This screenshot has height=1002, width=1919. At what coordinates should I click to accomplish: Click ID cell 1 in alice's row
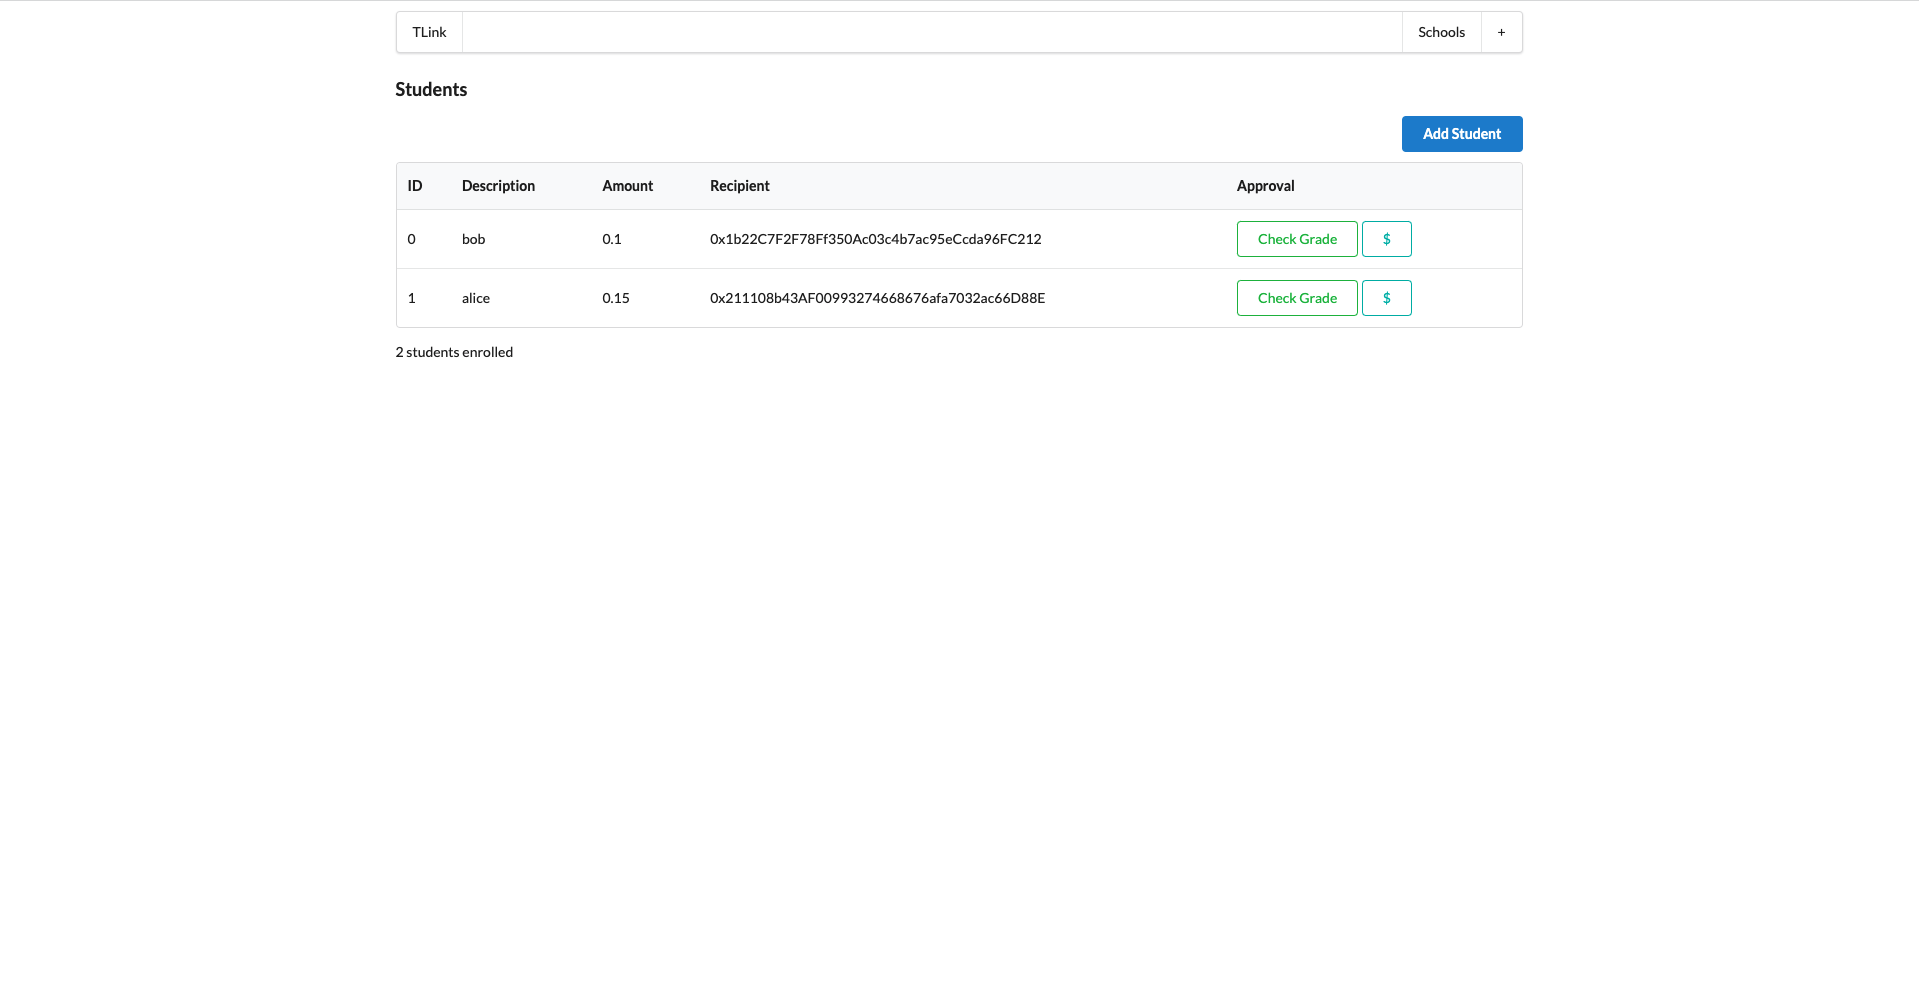411,298
